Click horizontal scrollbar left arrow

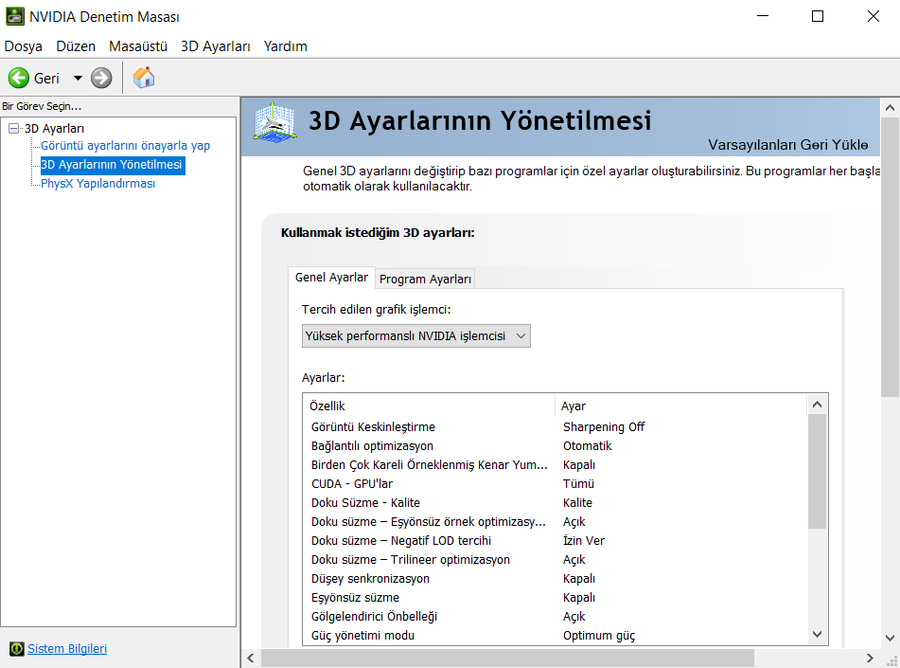[x=250, y=658]
